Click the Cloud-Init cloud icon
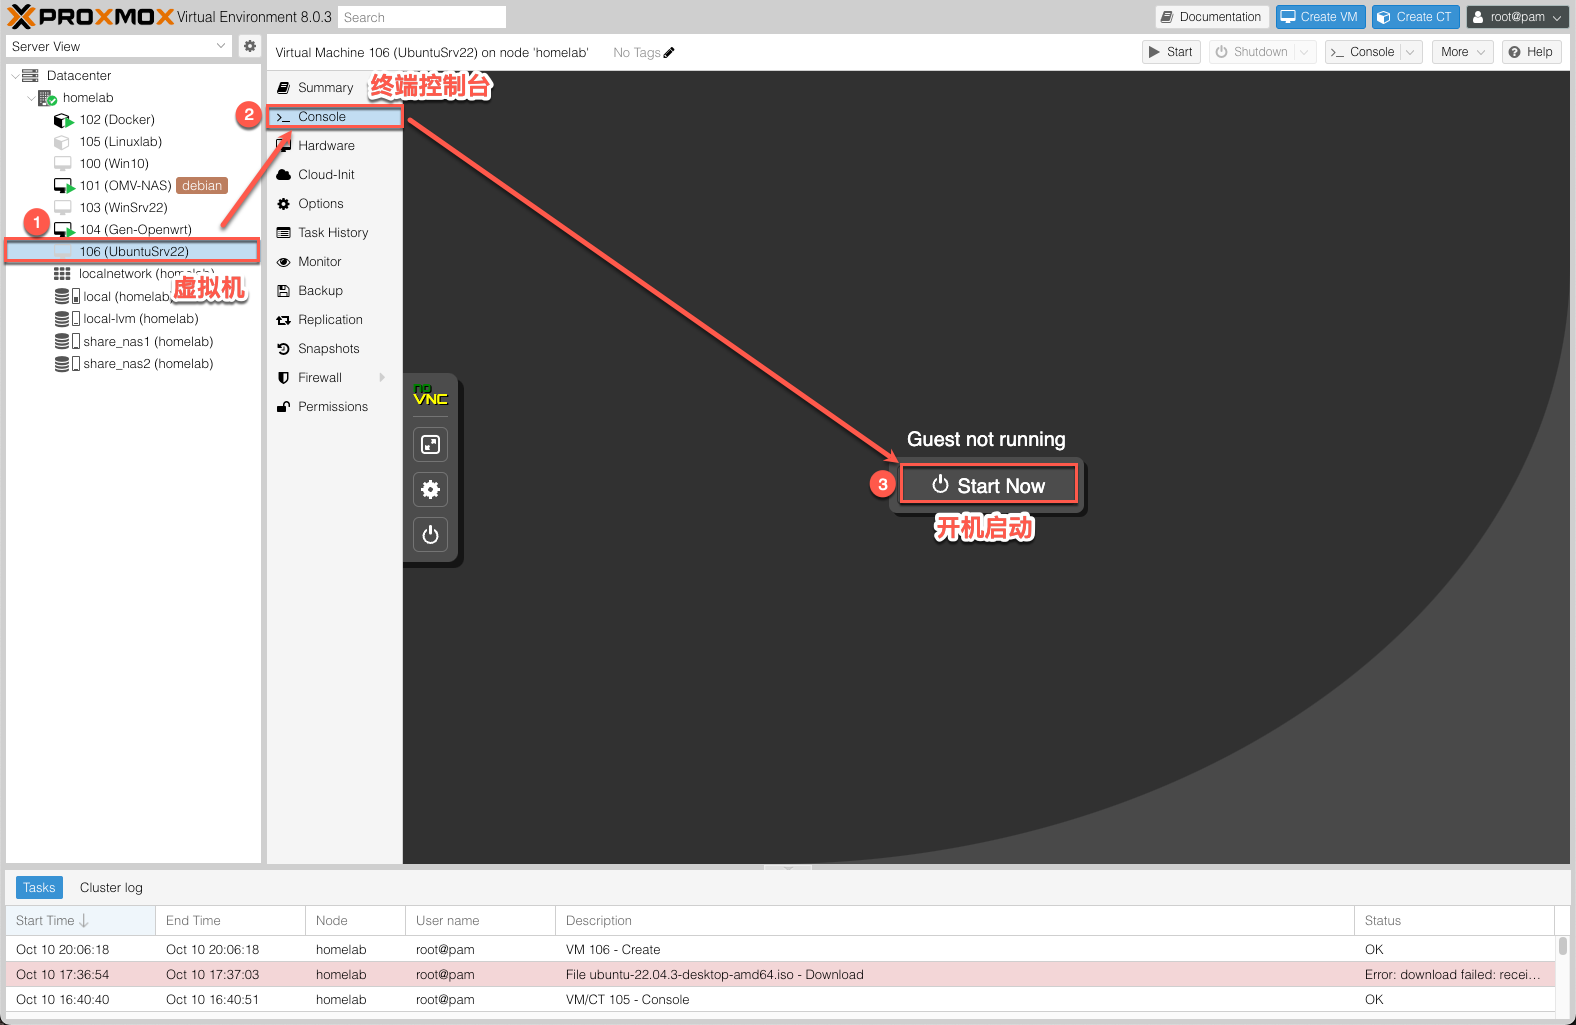 click(284, 175)
